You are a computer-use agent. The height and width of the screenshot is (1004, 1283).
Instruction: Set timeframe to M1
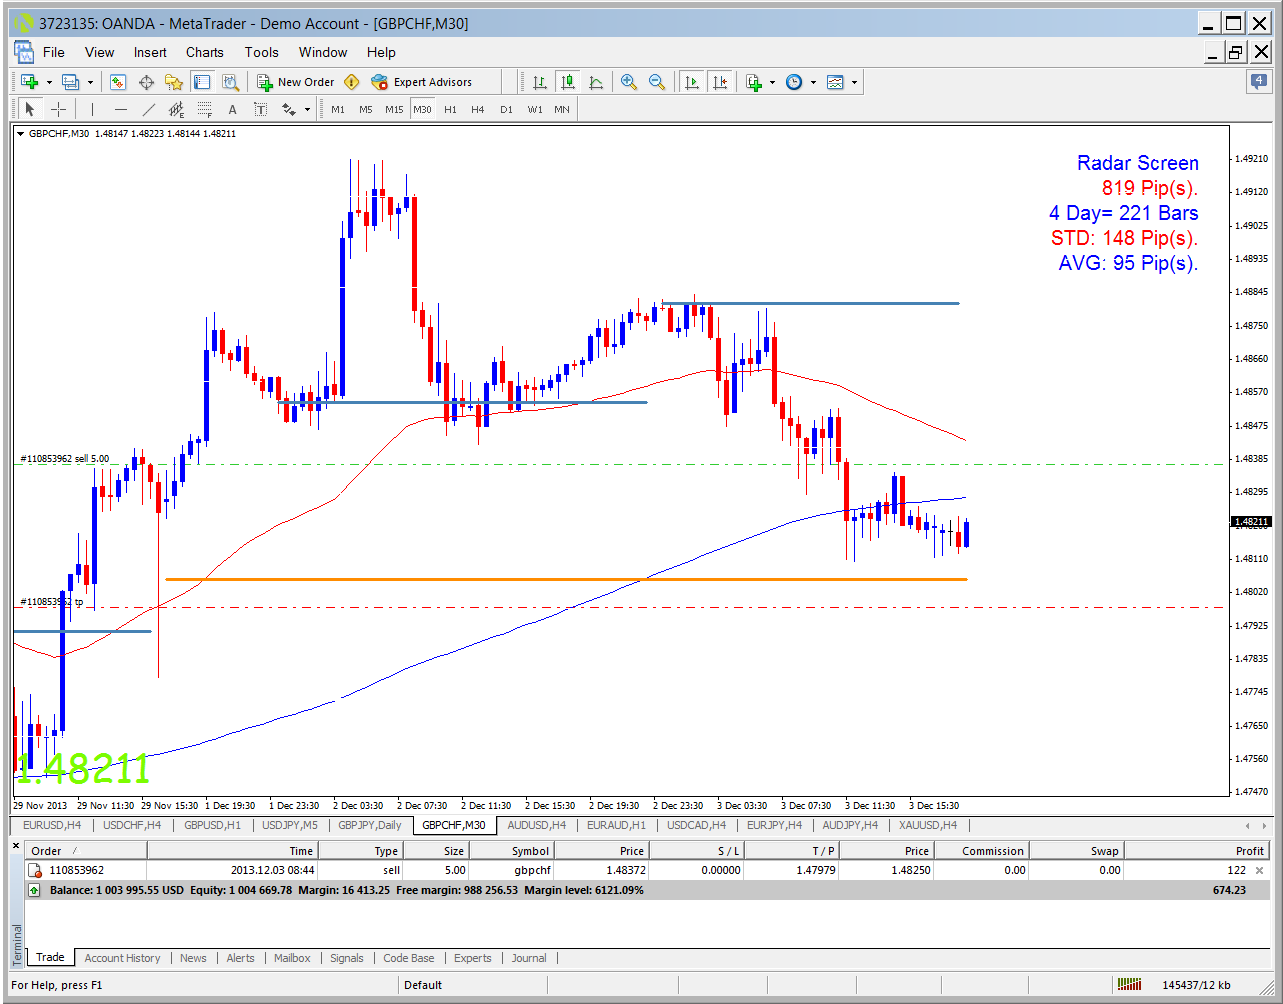pyautogui.click(x=338, y=109)
